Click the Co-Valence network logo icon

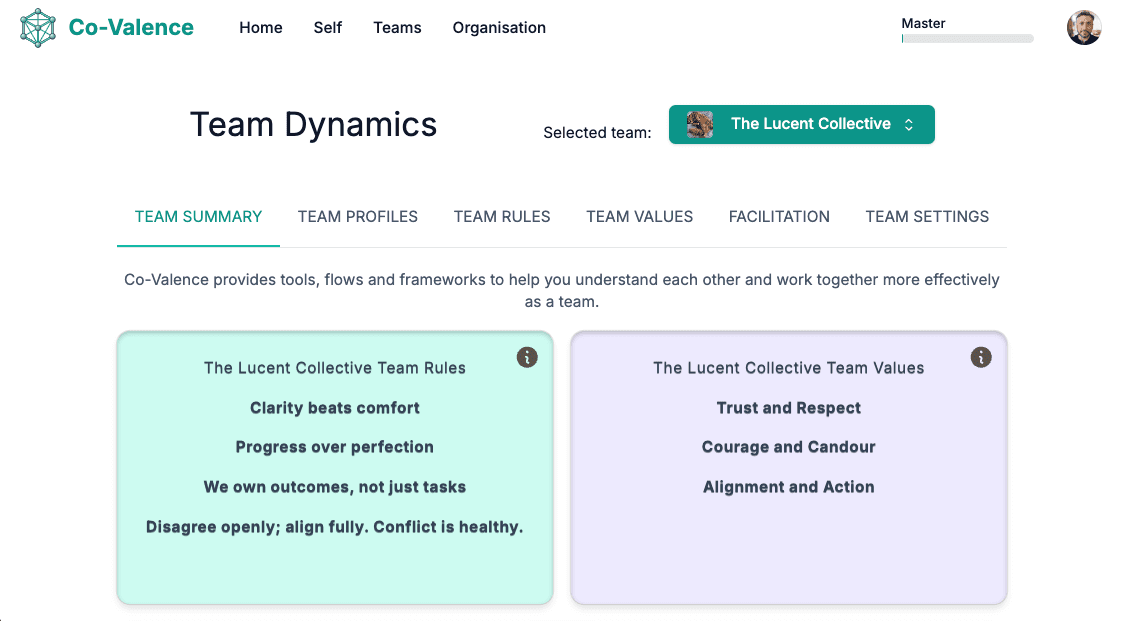pos(38,28)
